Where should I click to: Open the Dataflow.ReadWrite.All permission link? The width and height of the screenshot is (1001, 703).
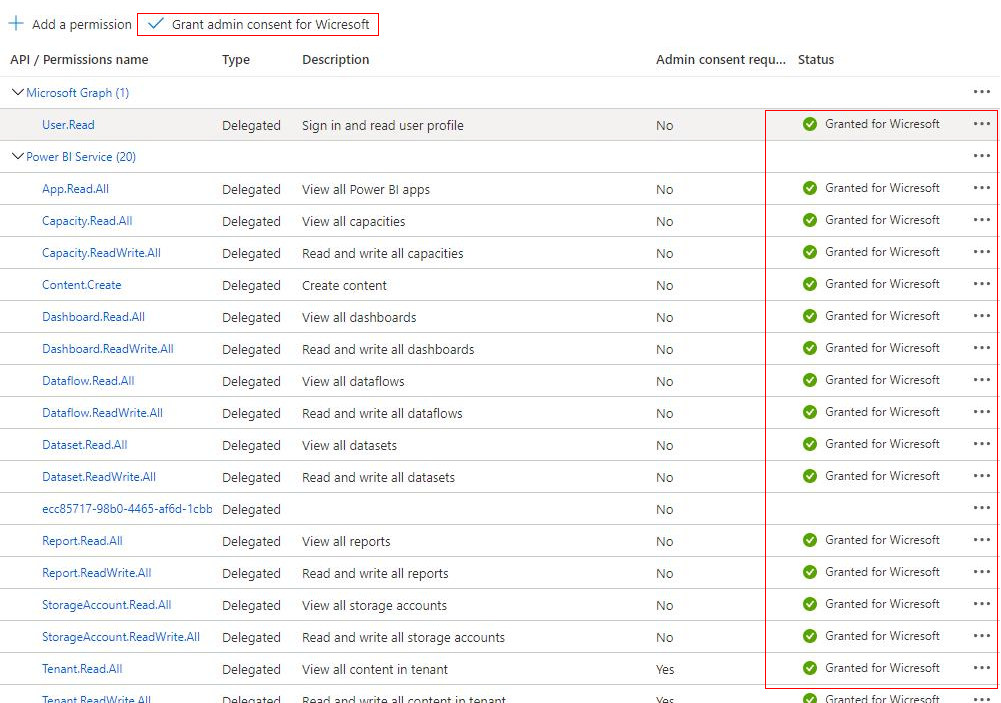(x=102, y=412)
